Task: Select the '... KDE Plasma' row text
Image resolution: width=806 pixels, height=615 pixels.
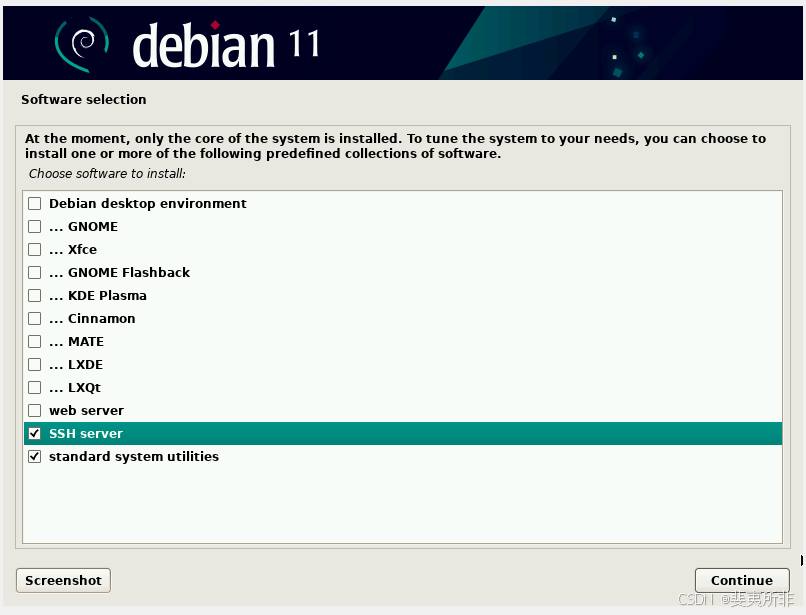Action: tap(98, 296)
